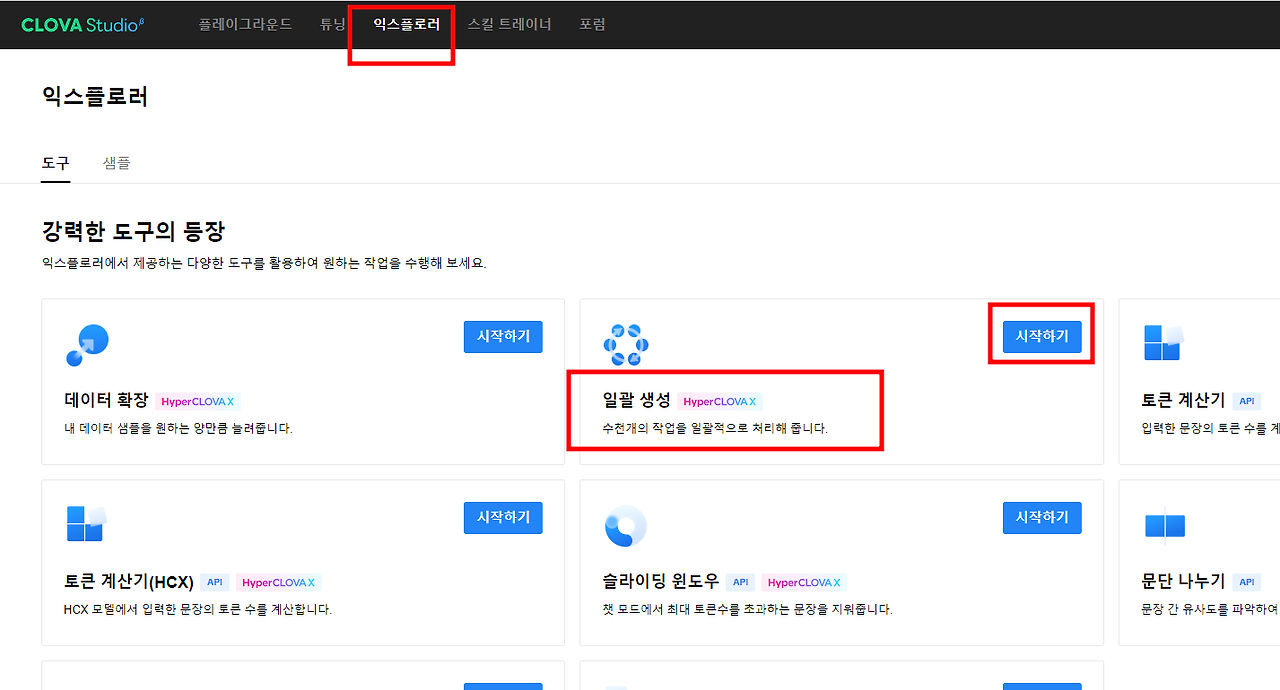Click the 문단 나누기 tool icon
The height and width of the screenshot is (690, 1280).
1164,525
